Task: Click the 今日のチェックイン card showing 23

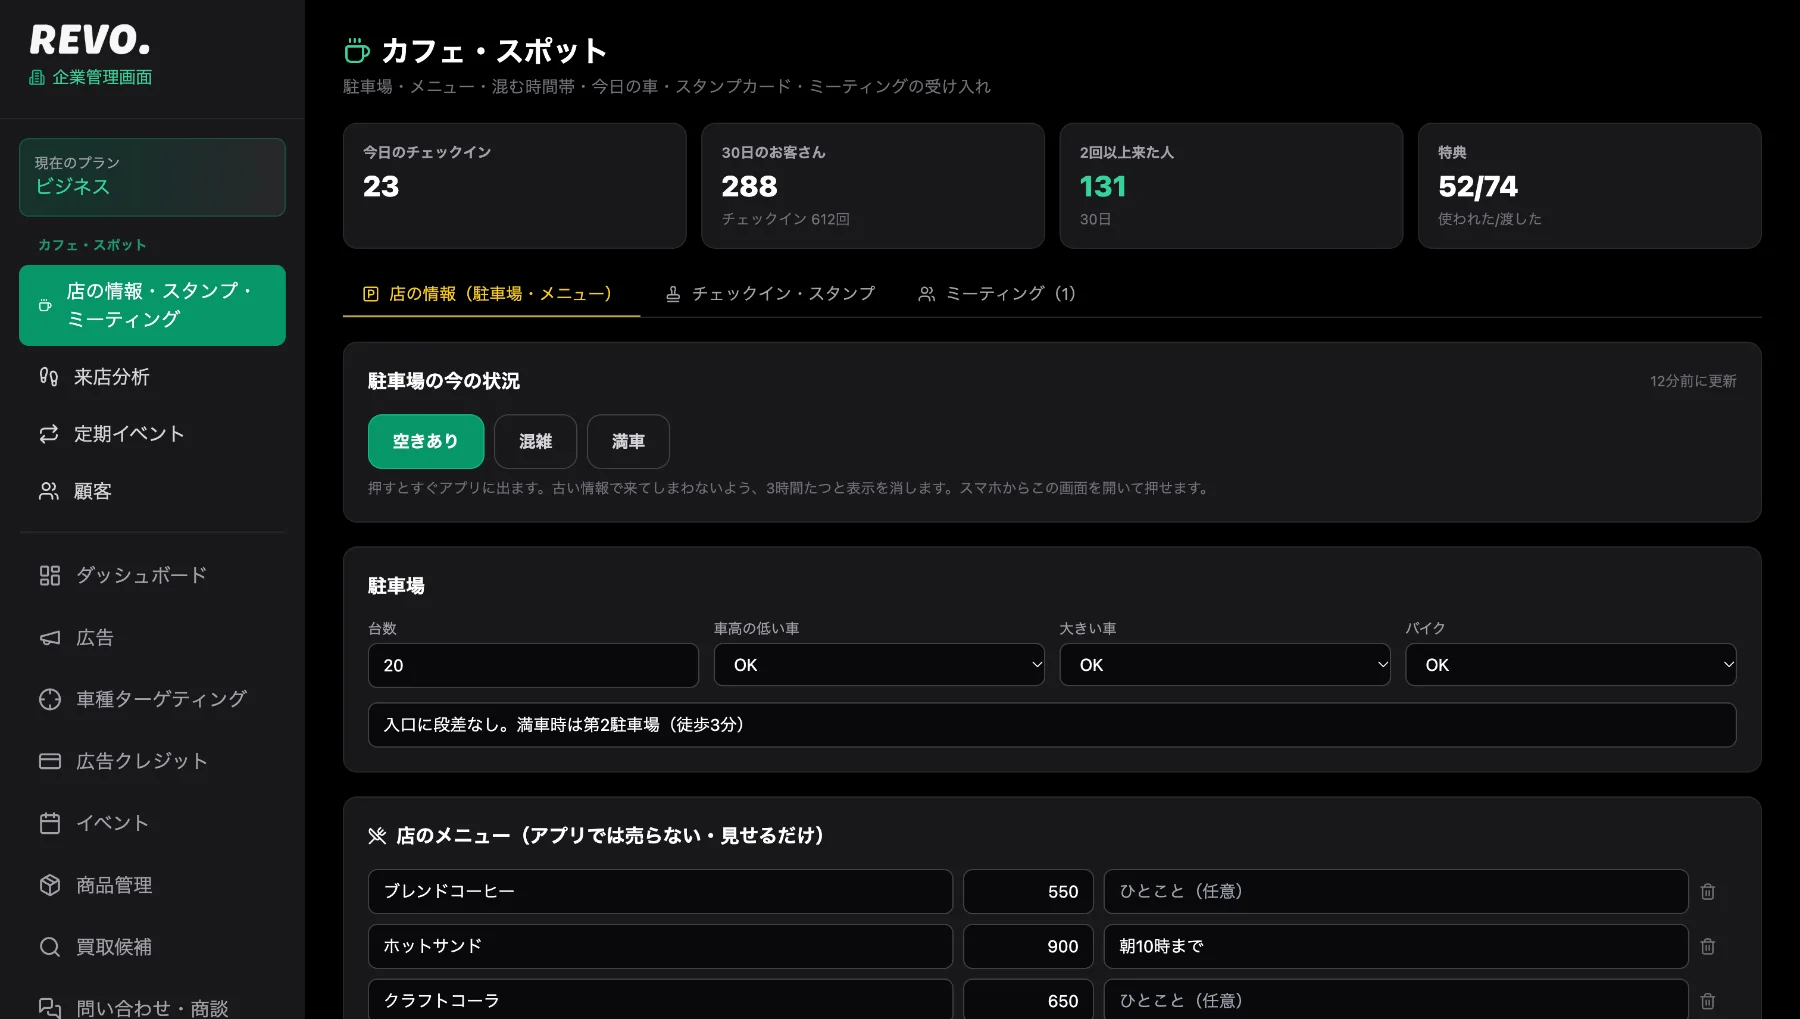Action: point(515,186)
